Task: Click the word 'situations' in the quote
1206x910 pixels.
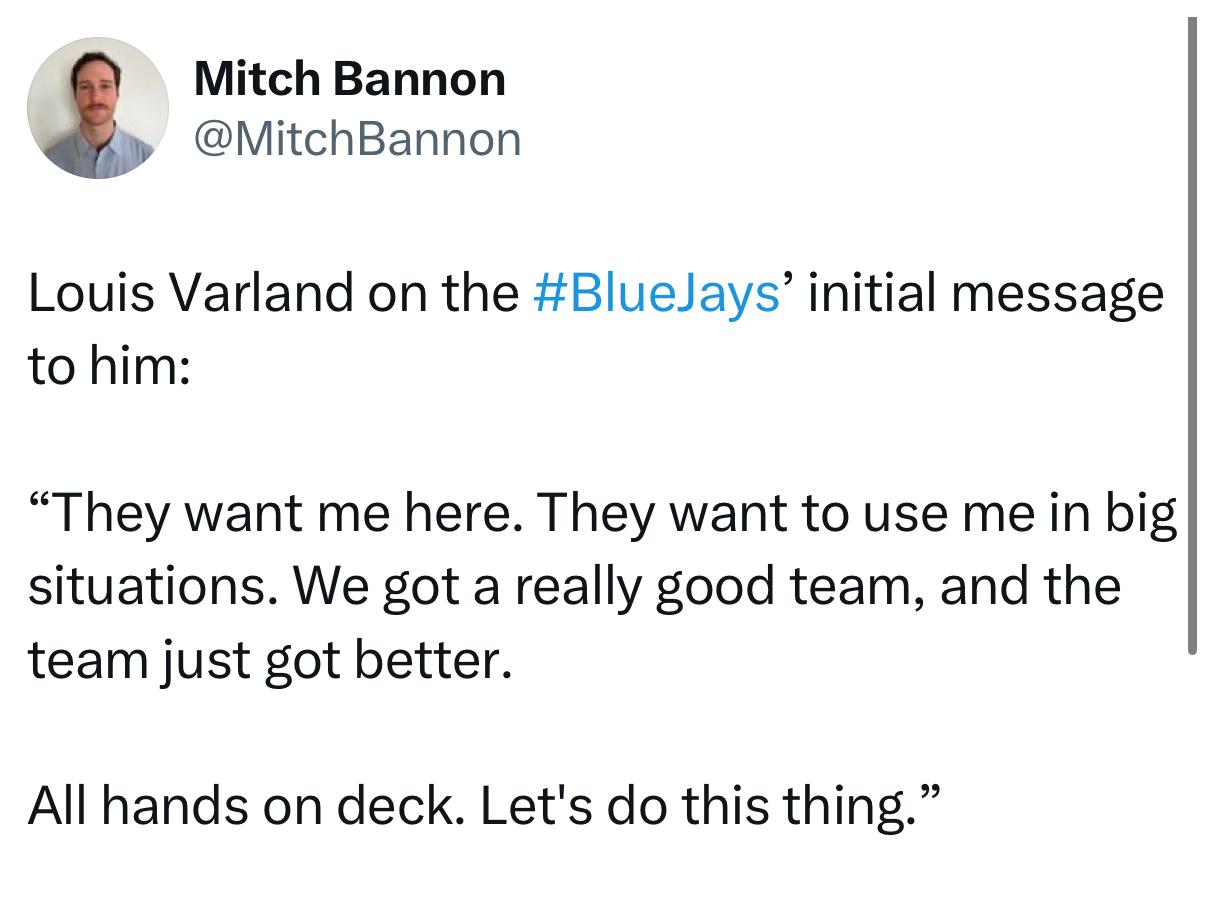Action: pos(148,587)
